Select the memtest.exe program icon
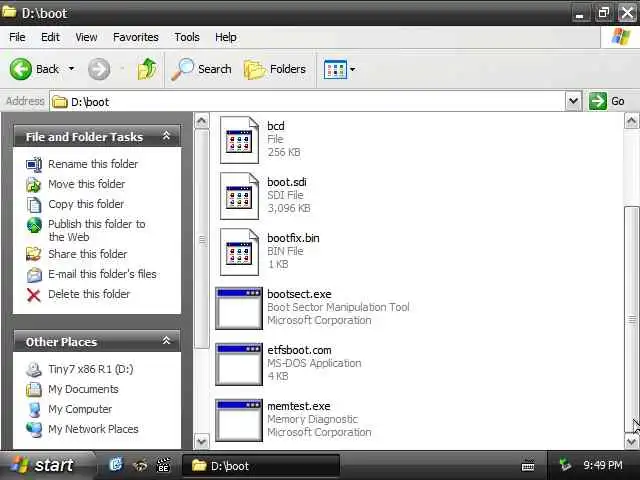This screenshot has height=480, width=640. pyautogui.click(x=239, y=420)
